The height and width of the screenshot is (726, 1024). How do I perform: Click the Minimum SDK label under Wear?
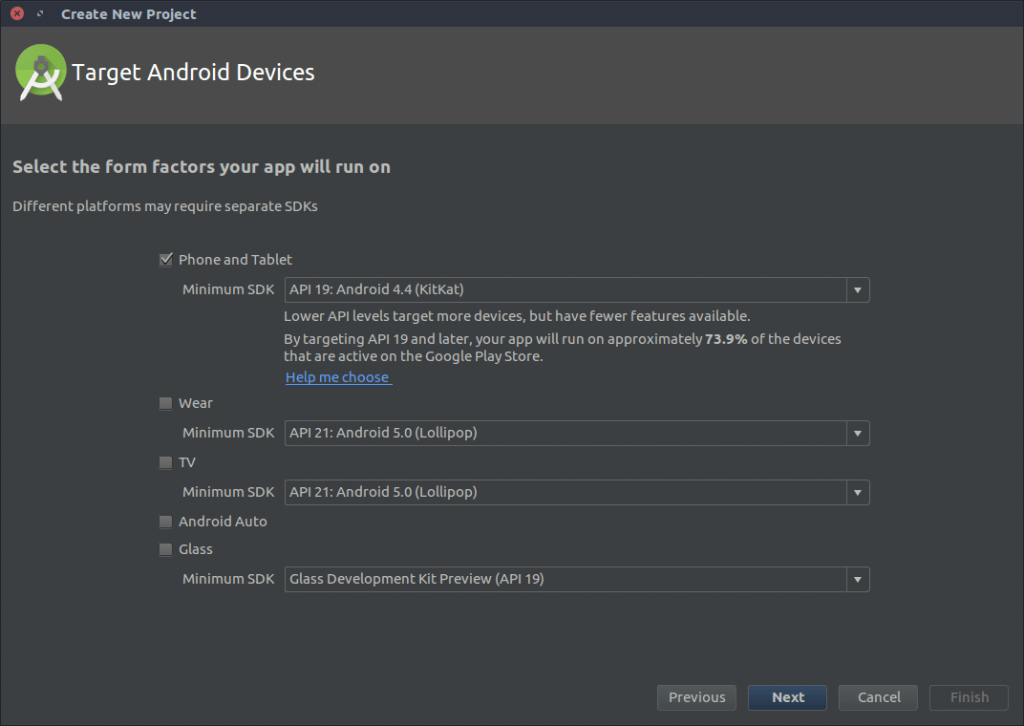(228, 434)
